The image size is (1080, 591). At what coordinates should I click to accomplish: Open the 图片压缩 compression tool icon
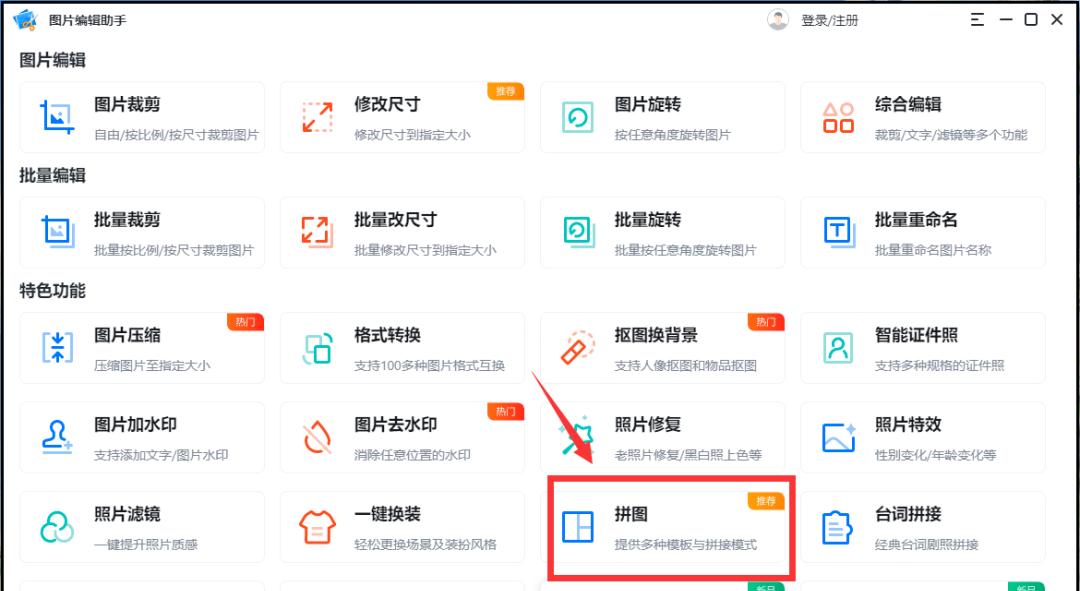[x=57, y=347]
